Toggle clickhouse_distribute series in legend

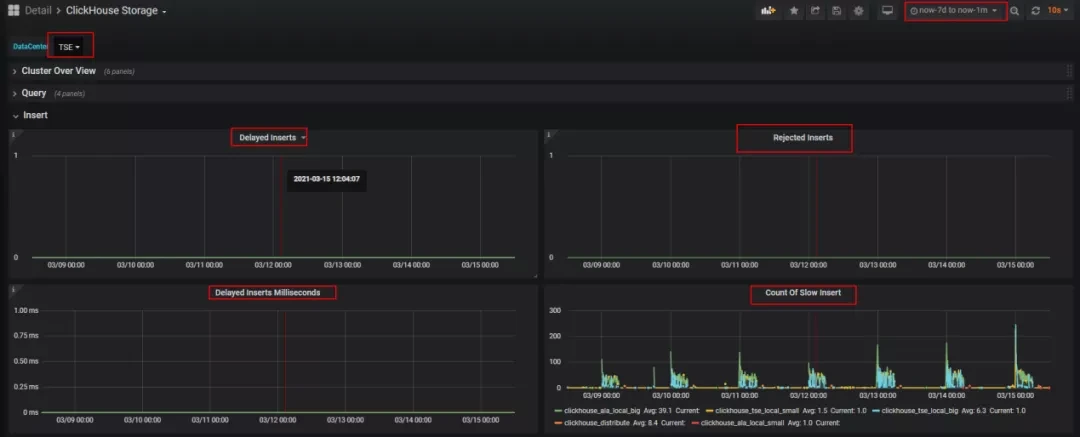(599, 423)
